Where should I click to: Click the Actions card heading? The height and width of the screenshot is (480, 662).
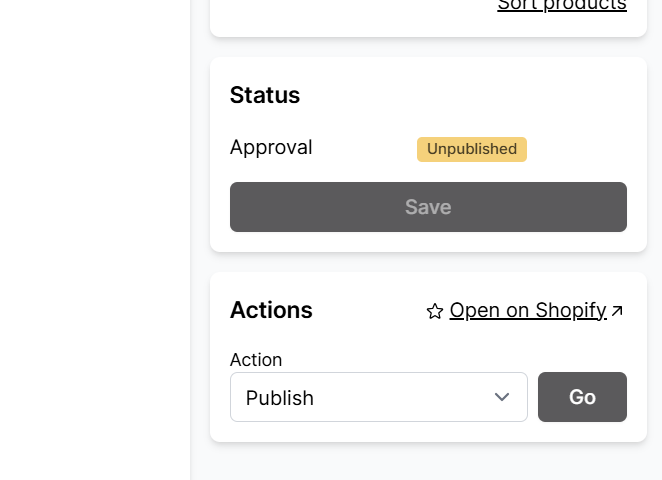[271, 310]
